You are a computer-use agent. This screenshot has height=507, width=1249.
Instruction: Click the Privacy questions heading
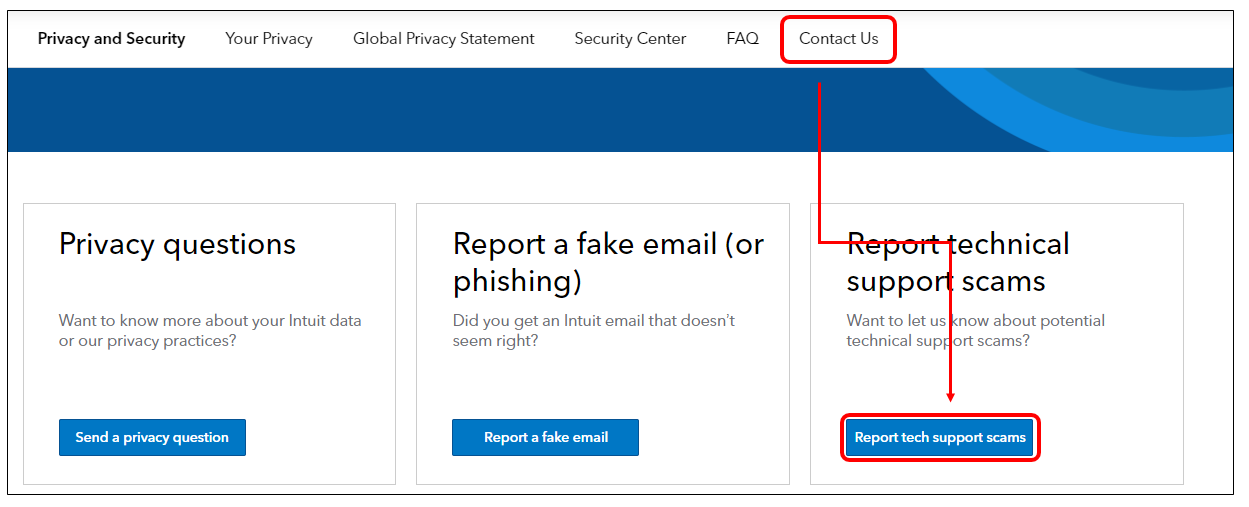(177, 244)
